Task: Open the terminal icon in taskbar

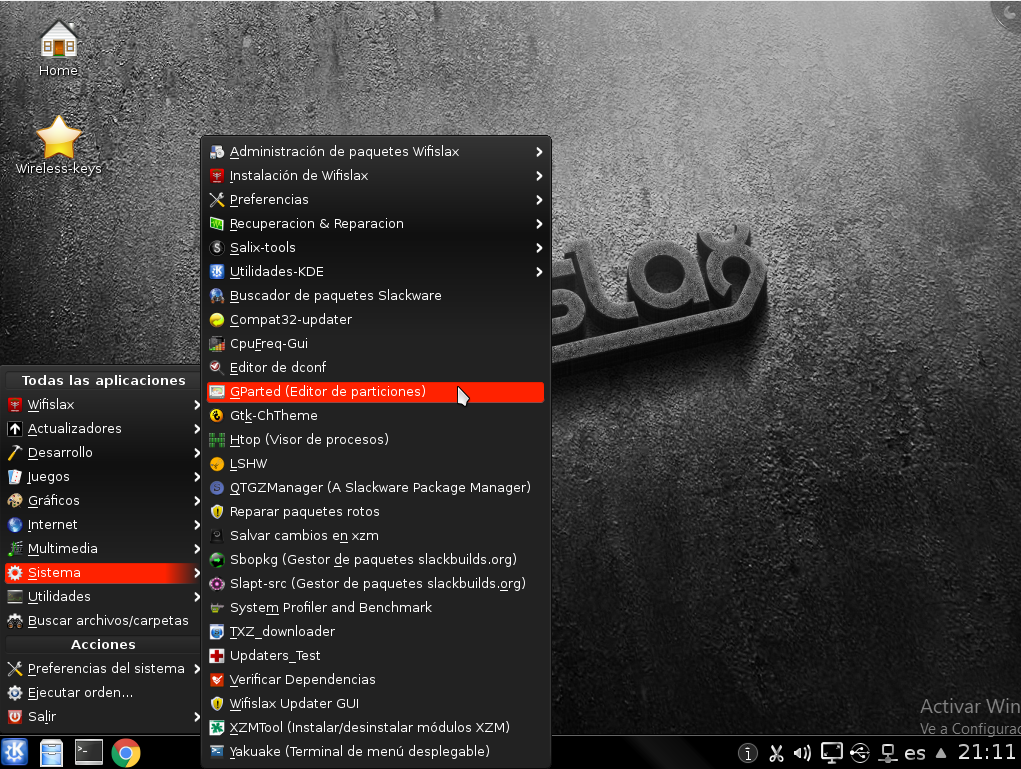Action: [89, 752]
